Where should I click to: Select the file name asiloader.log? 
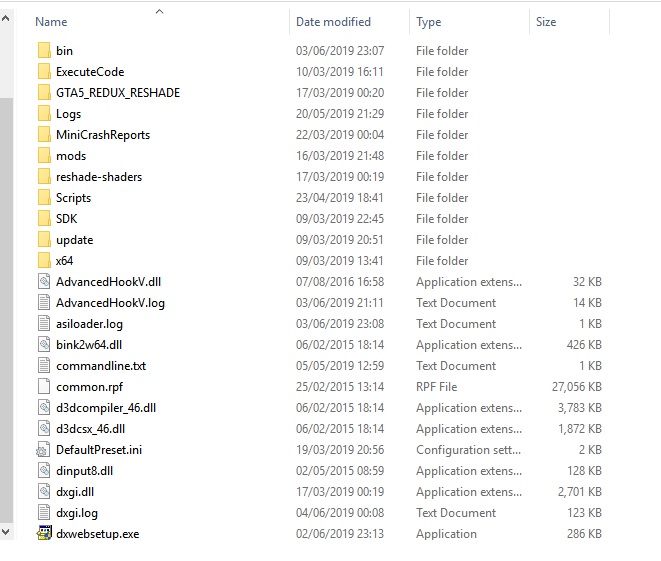coord(89,324)
